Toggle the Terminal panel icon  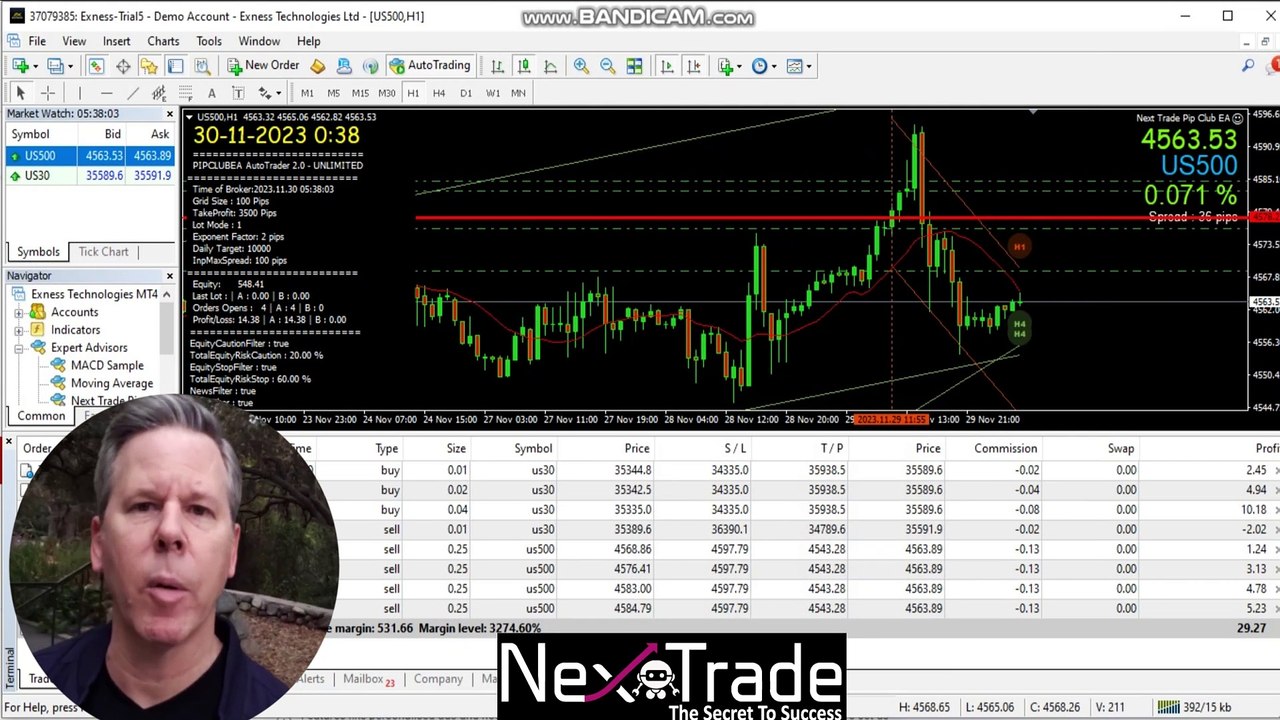click(x=175, y=66)
